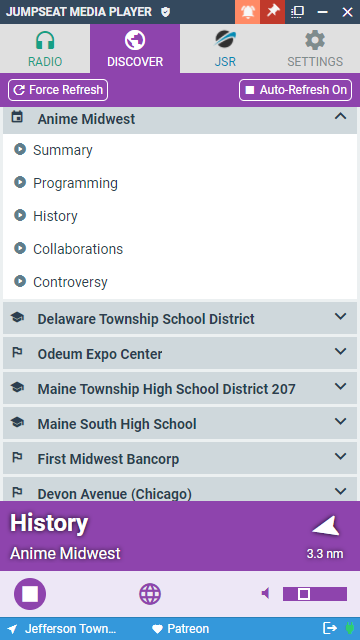
Task: Switch to the Radio tab
Action: coord(45,49)
